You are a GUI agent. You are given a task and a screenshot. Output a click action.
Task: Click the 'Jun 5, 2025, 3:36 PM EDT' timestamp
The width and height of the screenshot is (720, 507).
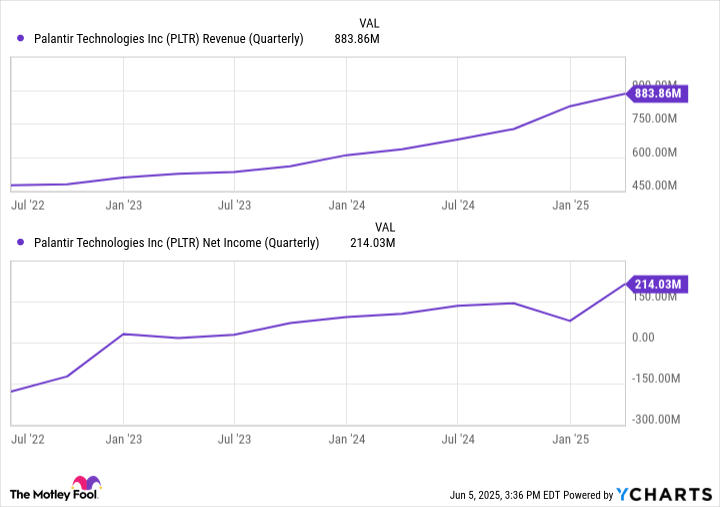click(x=505, y=495)
